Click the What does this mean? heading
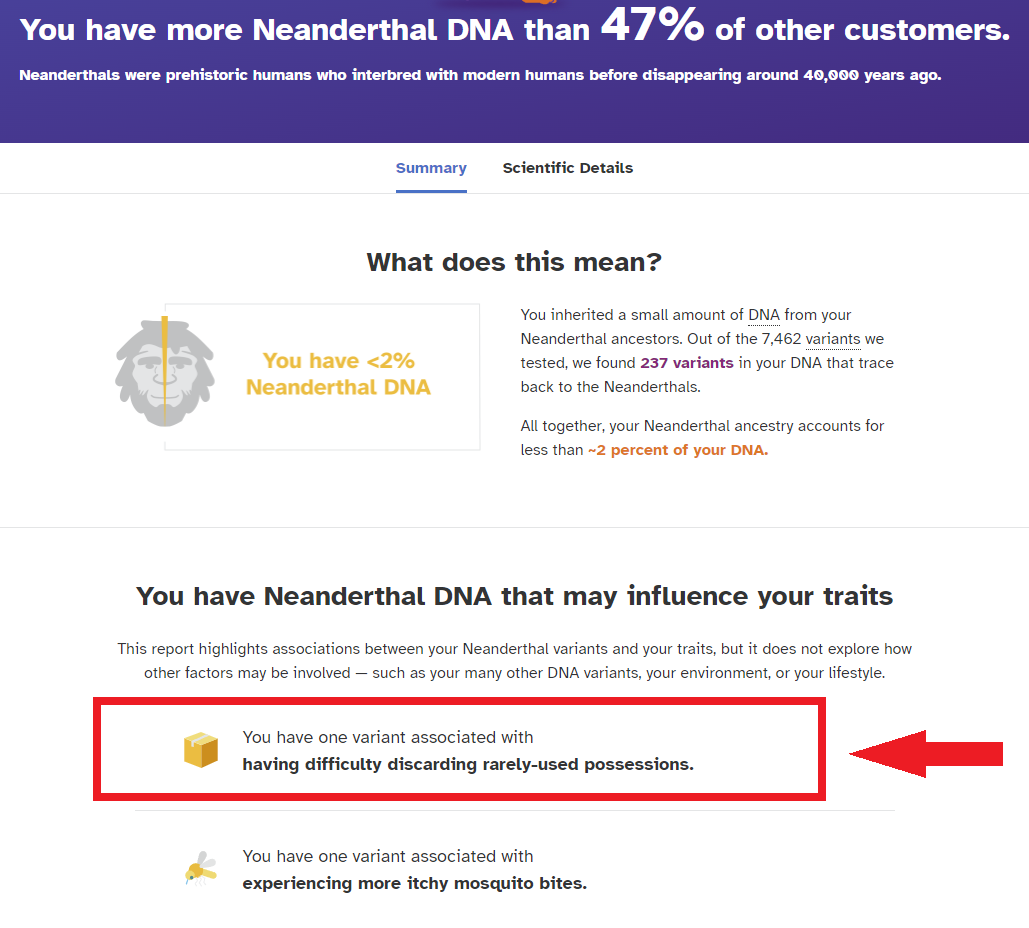The image size is (1029, 928). (514, 263)
